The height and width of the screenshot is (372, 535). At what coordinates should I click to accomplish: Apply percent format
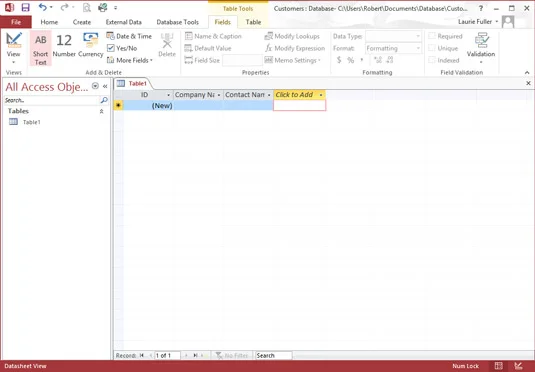pos(350,60)
